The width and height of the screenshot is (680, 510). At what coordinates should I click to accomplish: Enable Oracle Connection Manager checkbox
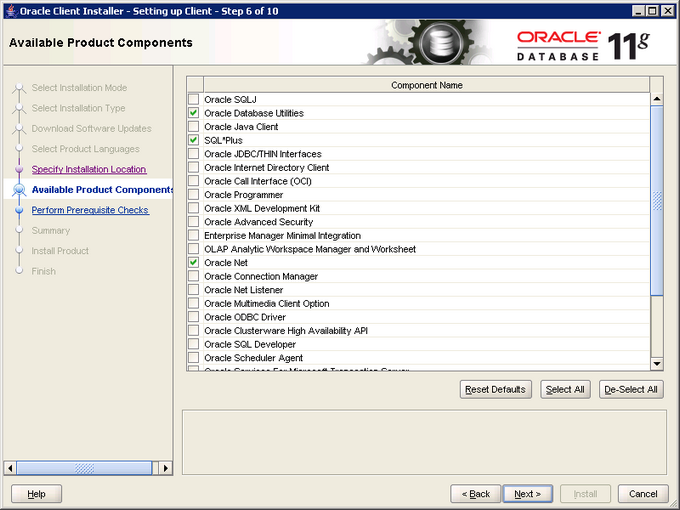click(193, 276)
